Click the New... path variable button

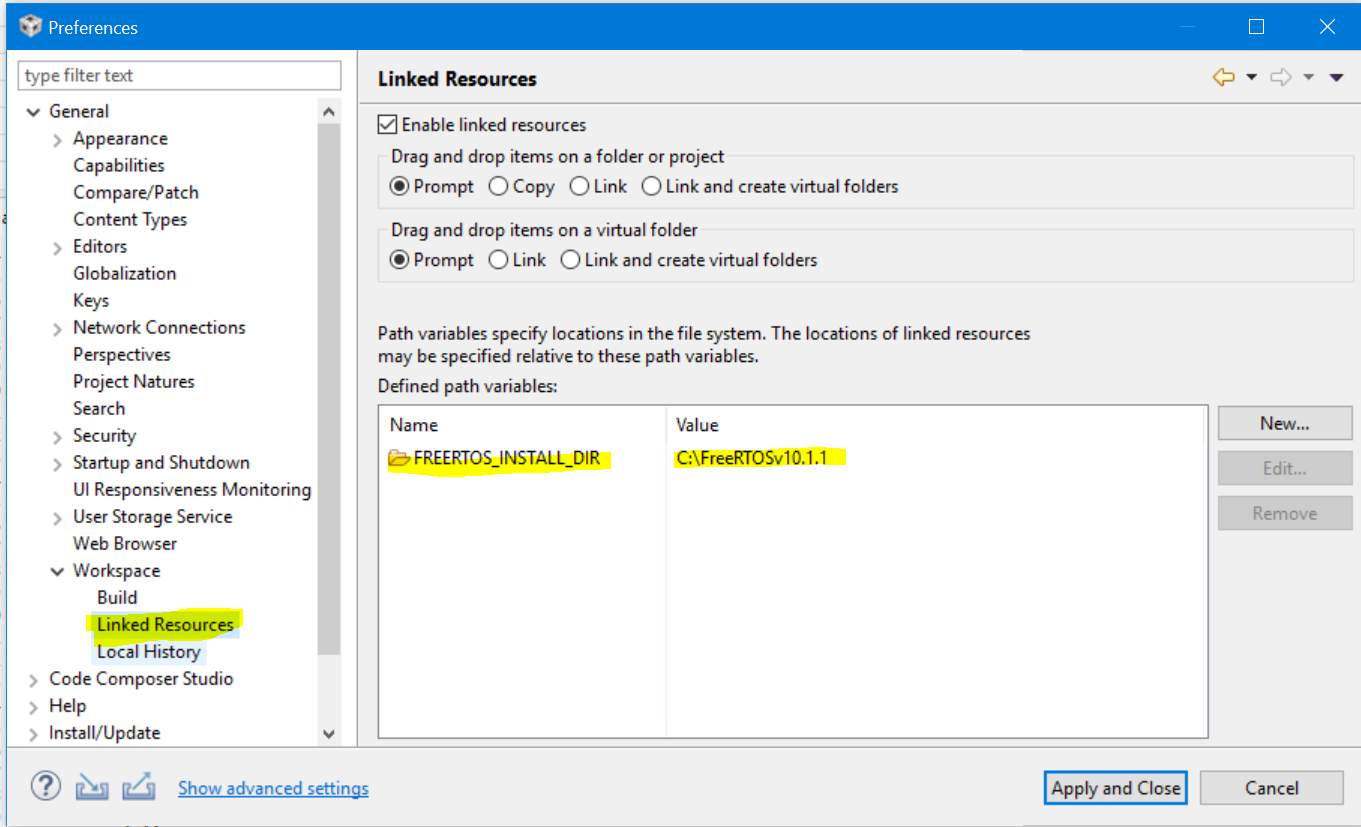1284,423
